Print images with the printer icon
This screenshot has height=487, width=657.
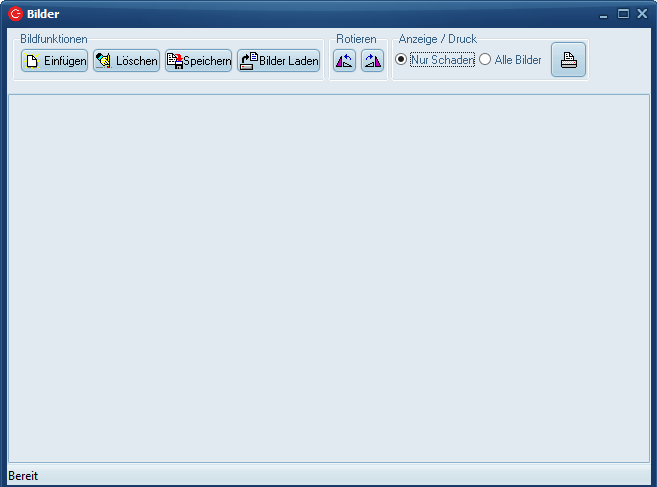pyautogui.click(x=568, y=60)
